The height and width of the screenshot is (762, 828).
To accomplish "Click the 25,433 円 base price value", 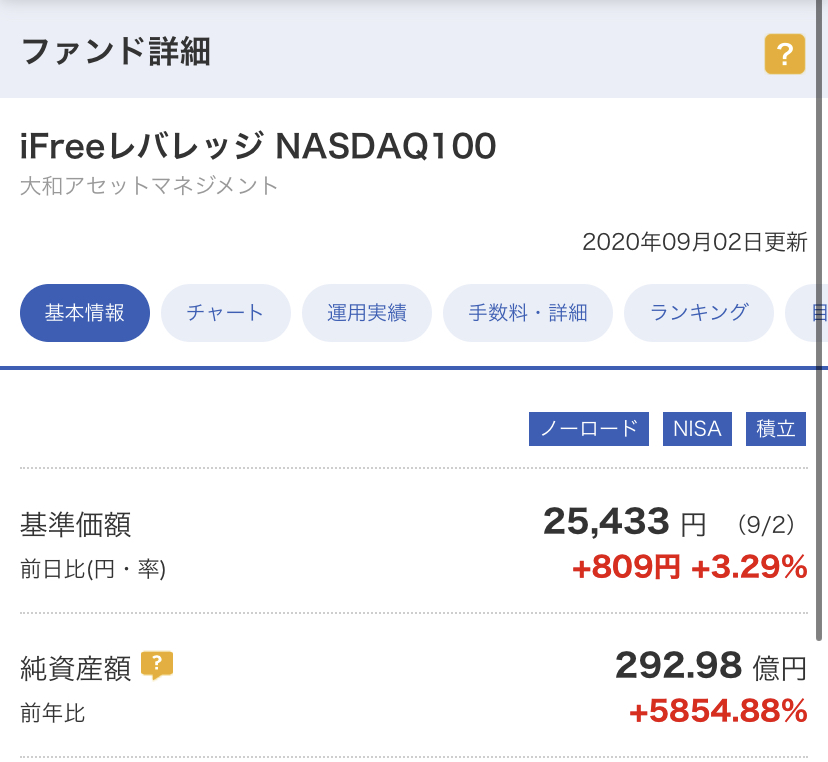I will click(x=625, y=522).
